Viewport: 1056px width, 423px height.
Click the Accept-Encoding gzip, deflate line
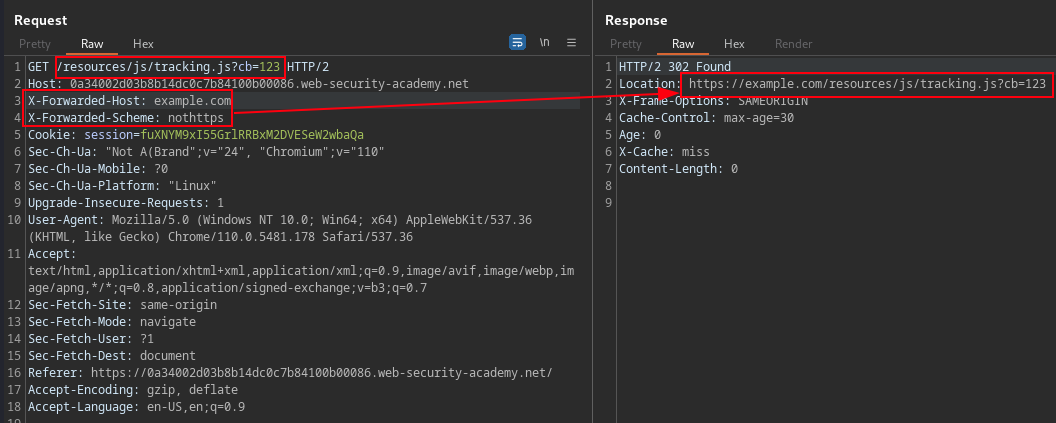tap(133, 390)
